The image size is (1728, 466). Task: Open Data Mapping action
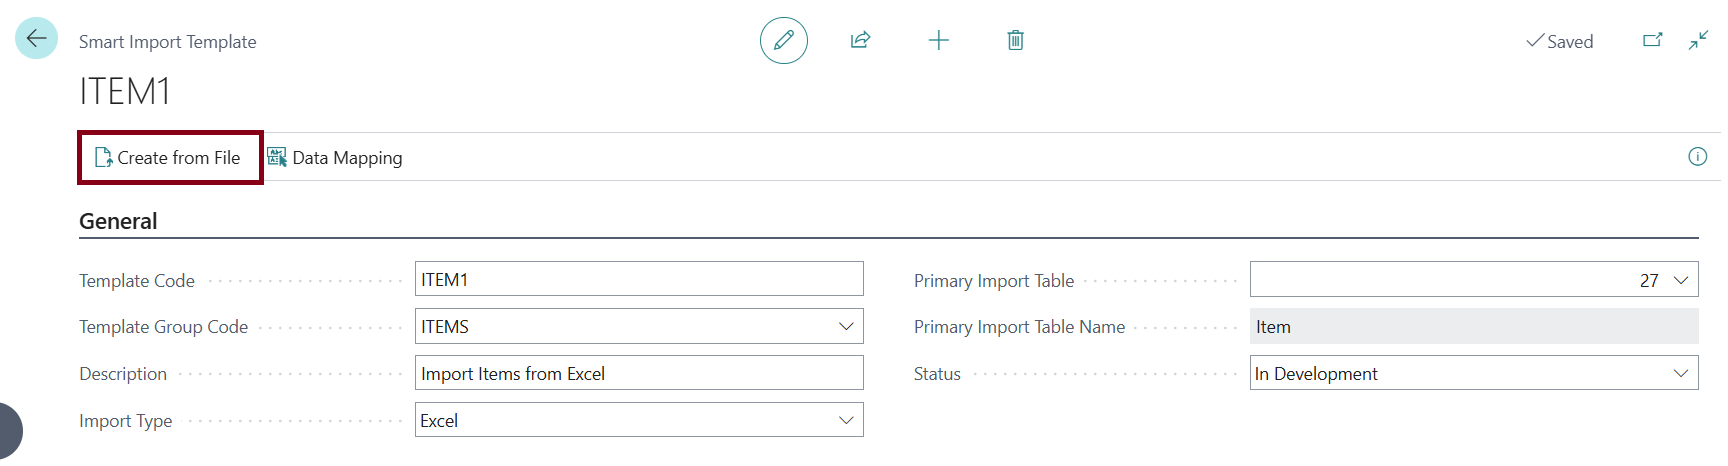335,158
